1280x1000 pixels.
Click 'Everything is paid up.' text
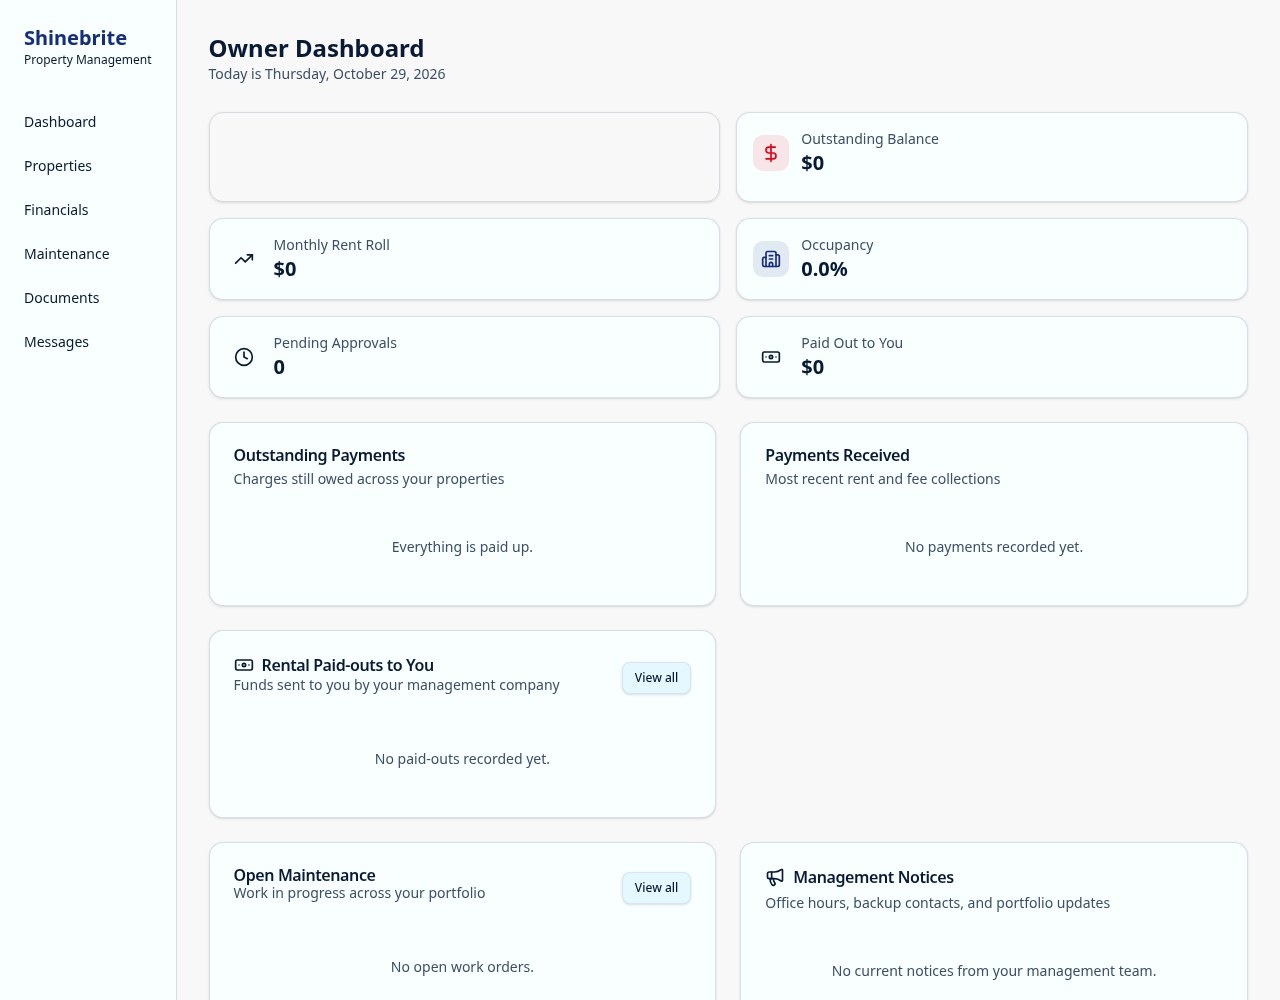[x=462, y=547]
